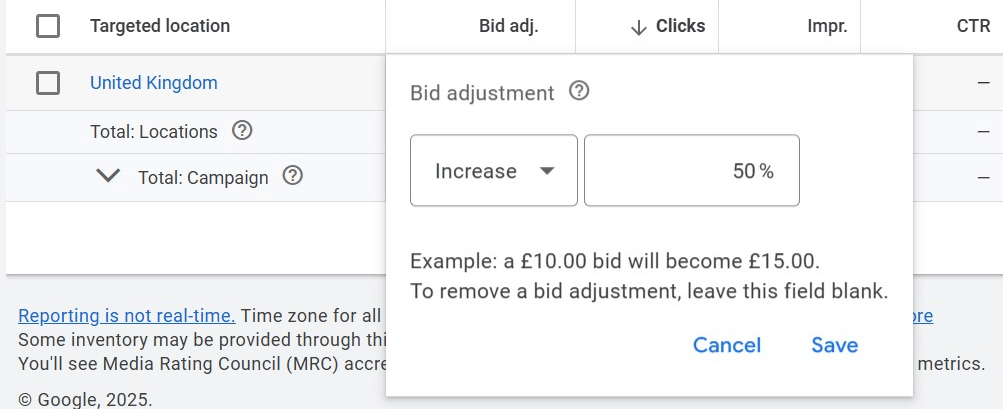Click help icon next to Total: Campaign
Viewport: 1003px width, 409px height.
coord(292,176)
